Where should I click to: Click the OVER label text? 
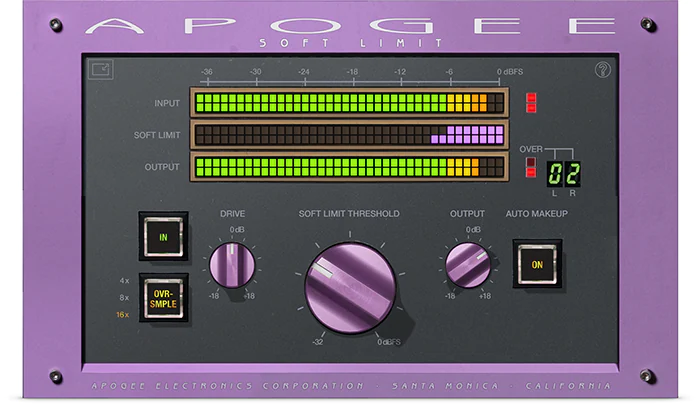[x=531, y=149]
